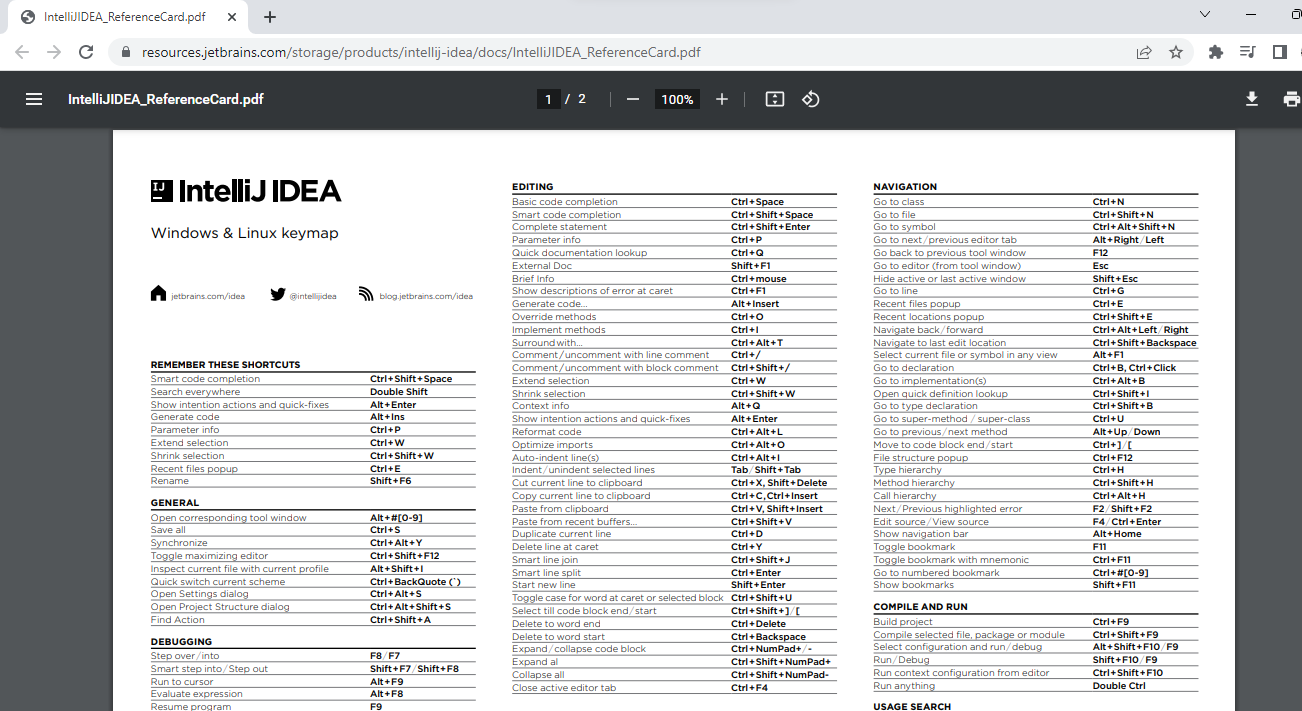Screen dimensions: 1302x711
Task: Click 'Open corresponding tool window' entry
Action: pos(229,518)
